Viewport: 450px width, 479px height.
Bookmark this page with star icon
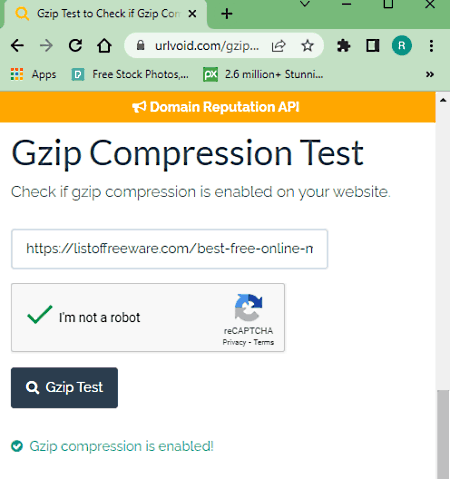point(307,46)
